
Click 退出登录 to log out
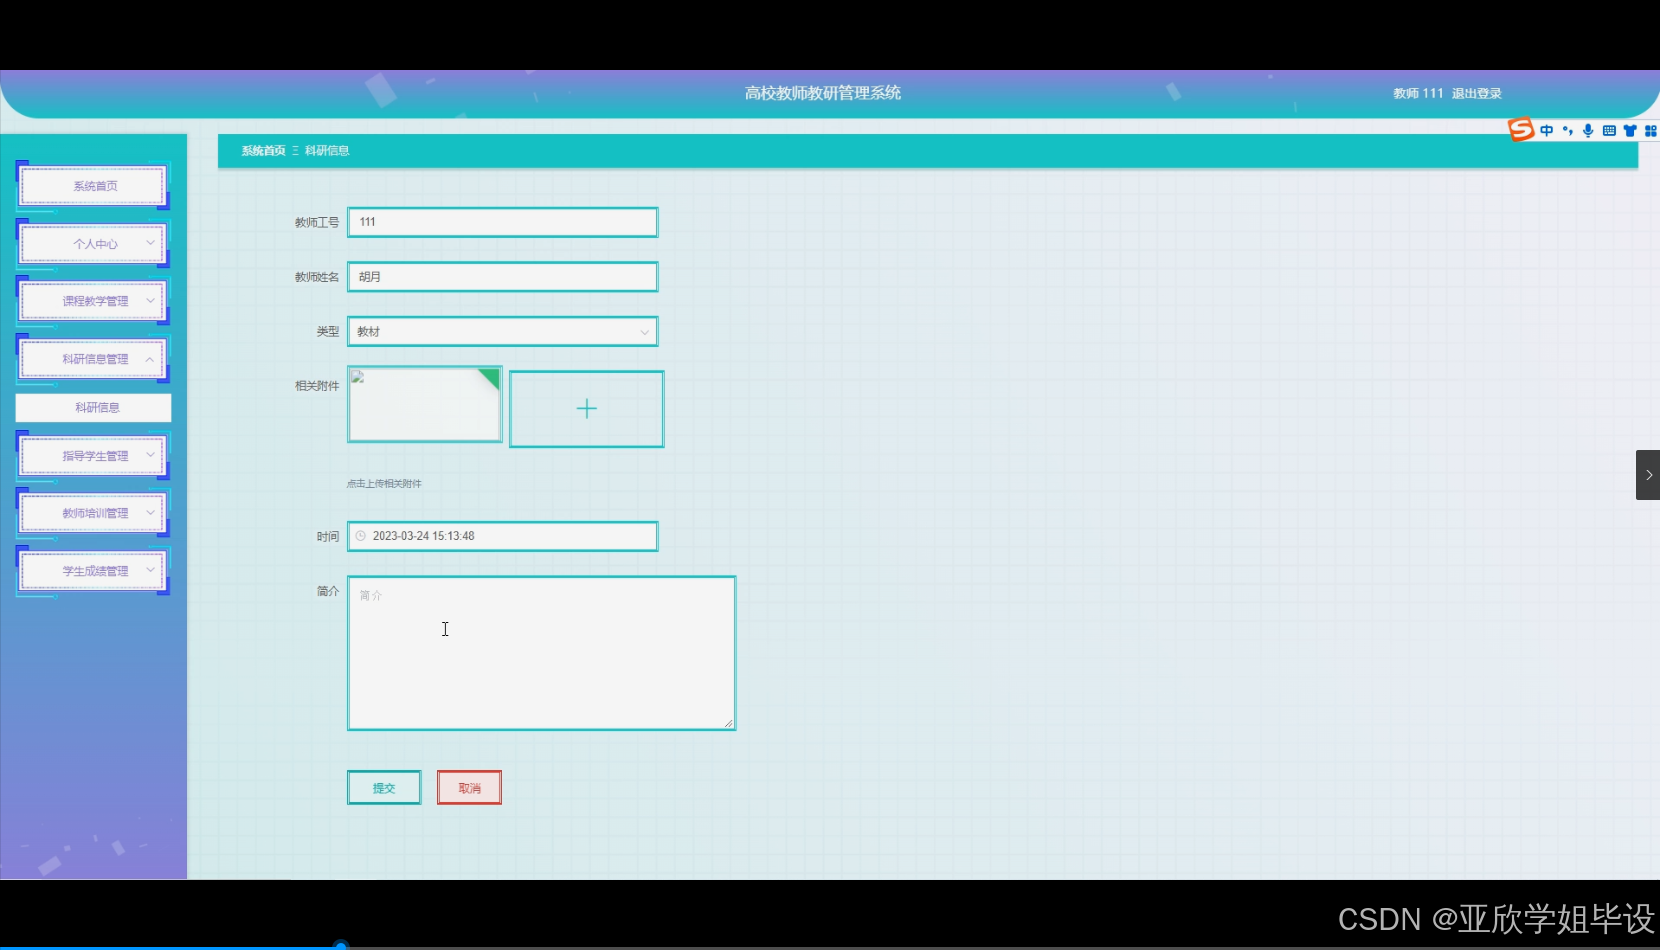[1477, 93]
